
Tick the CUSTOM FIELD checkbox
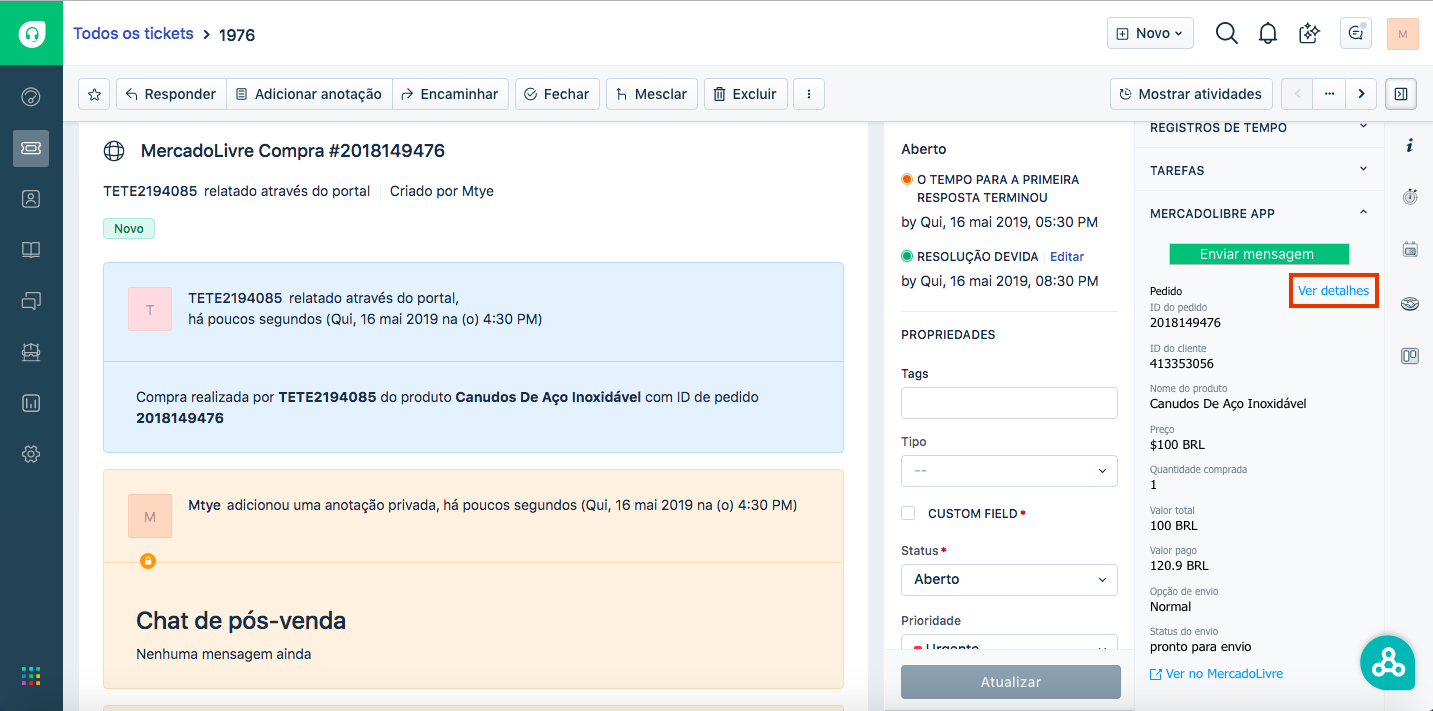click(x=908, y=513)
